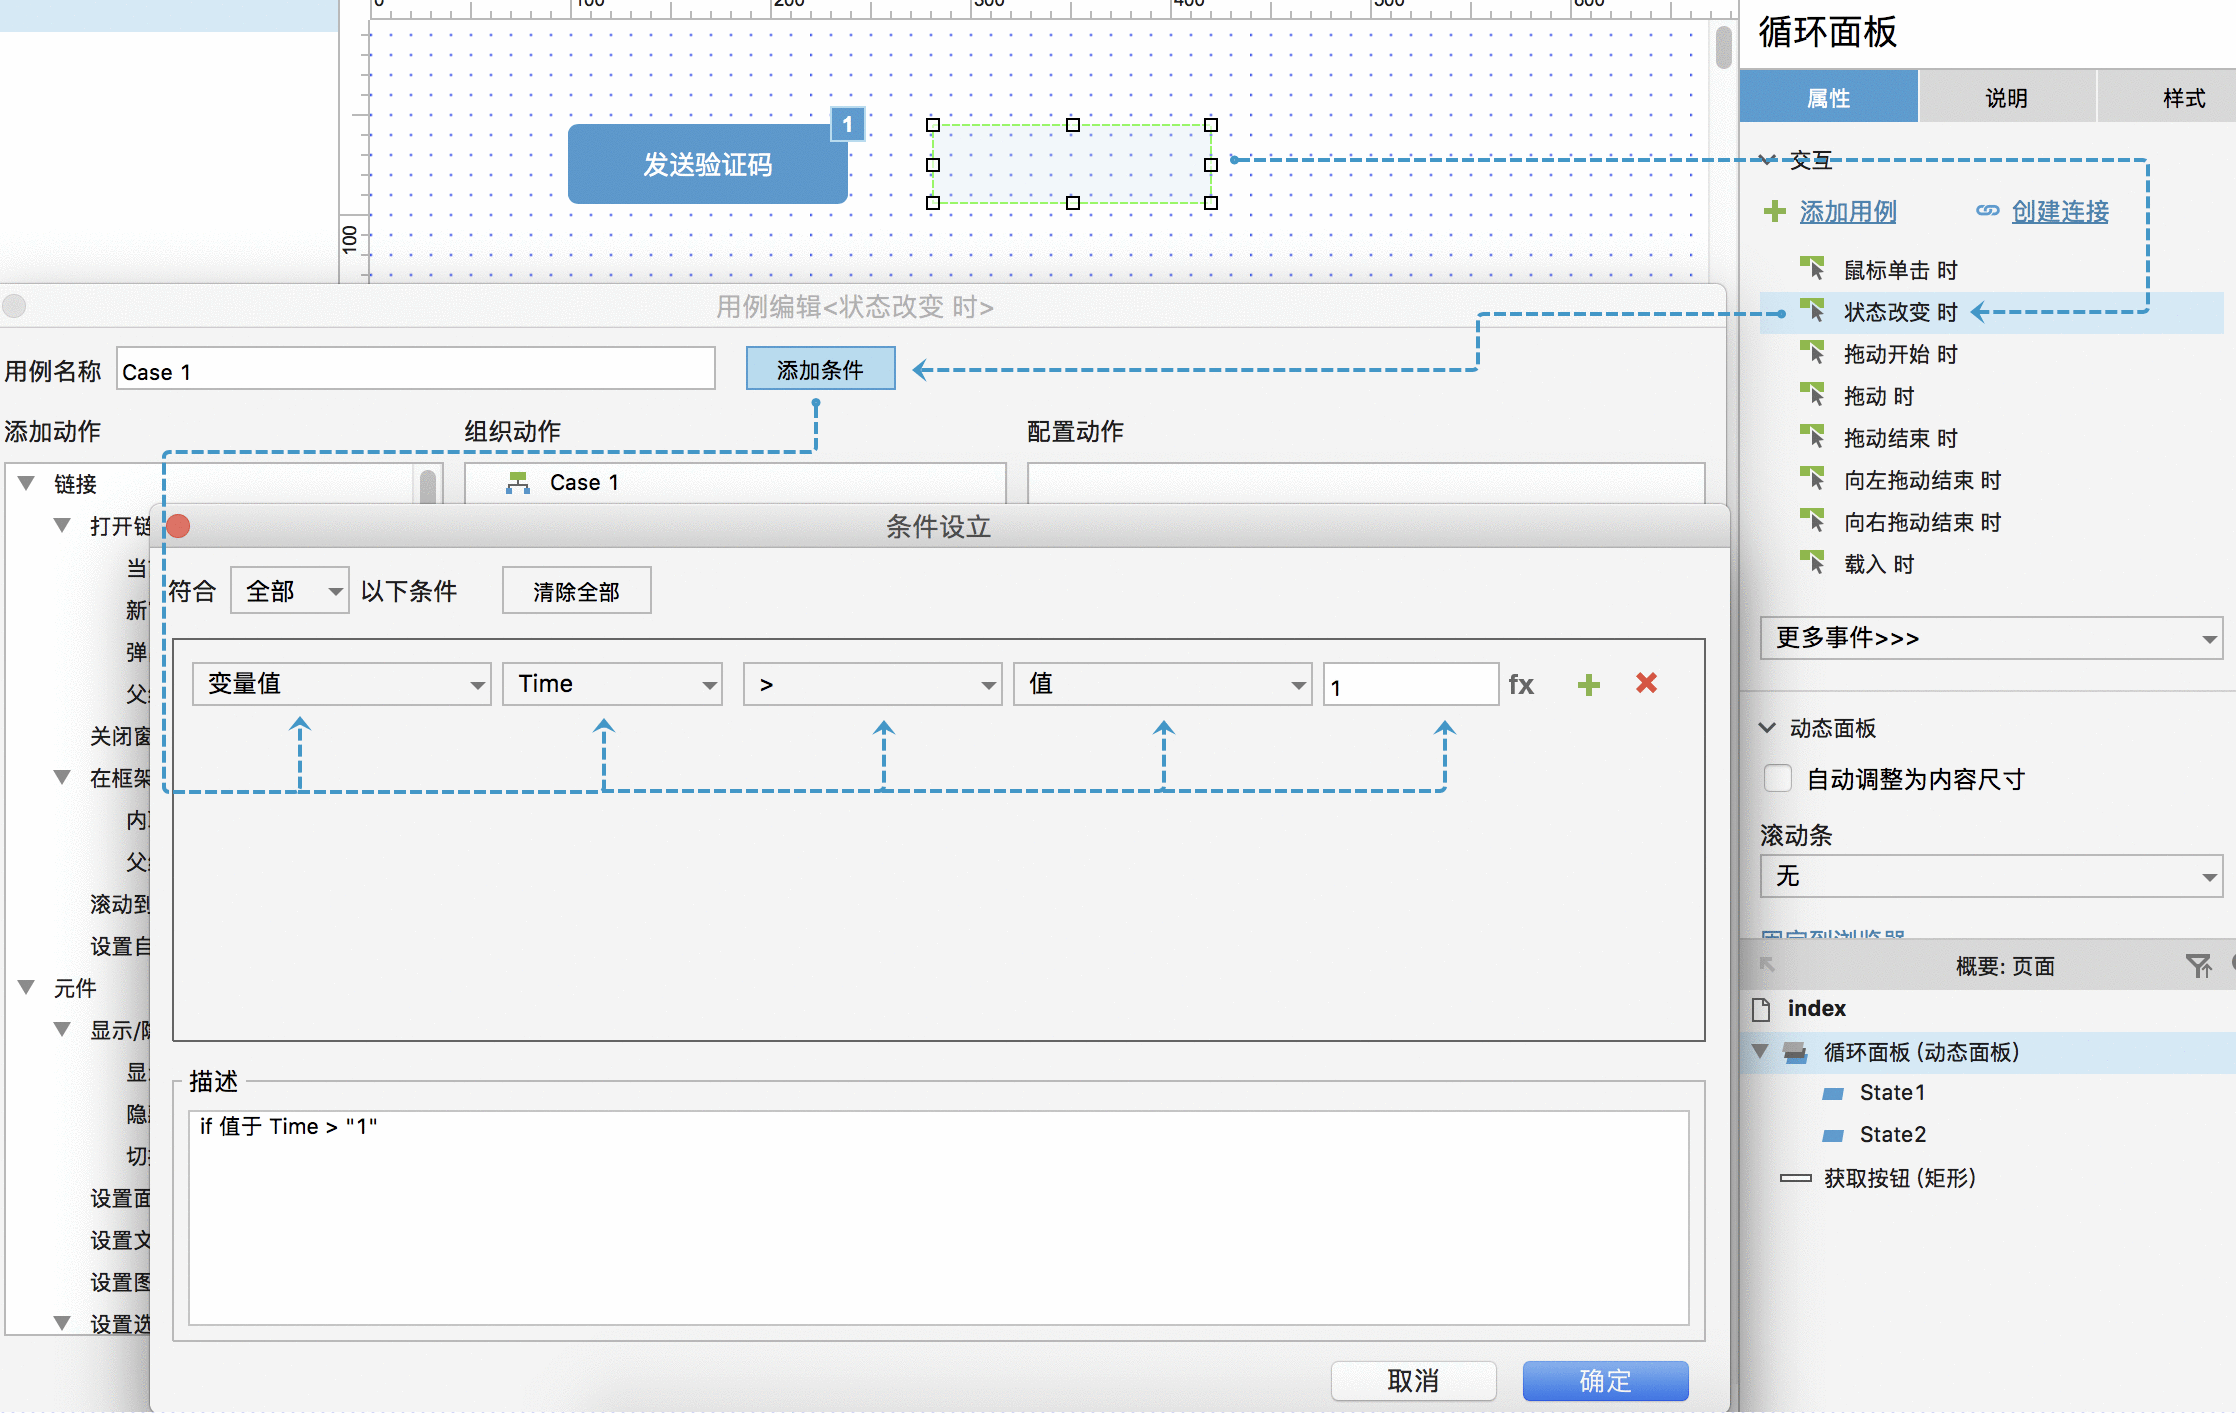Click the add condition plus icon
Screen dimensions: 2236x1414
(1589, 684)
